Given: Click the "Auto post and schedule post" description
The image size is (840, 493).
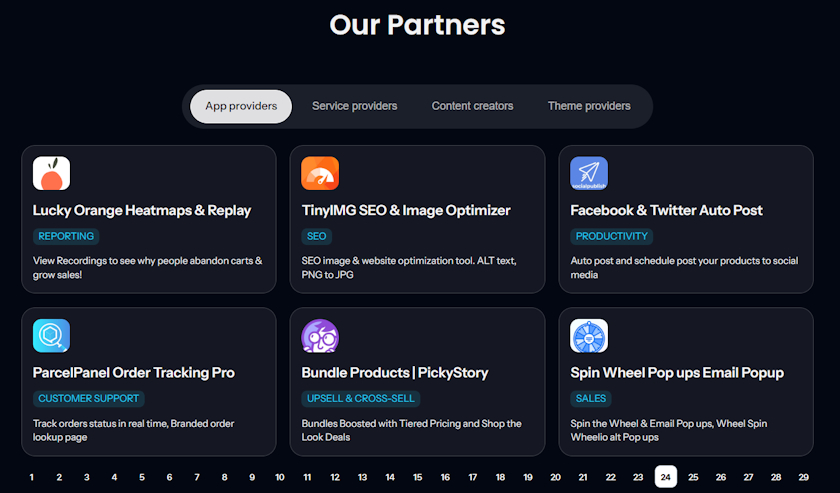Looking at the screenshot, I should tap(685, 268).
